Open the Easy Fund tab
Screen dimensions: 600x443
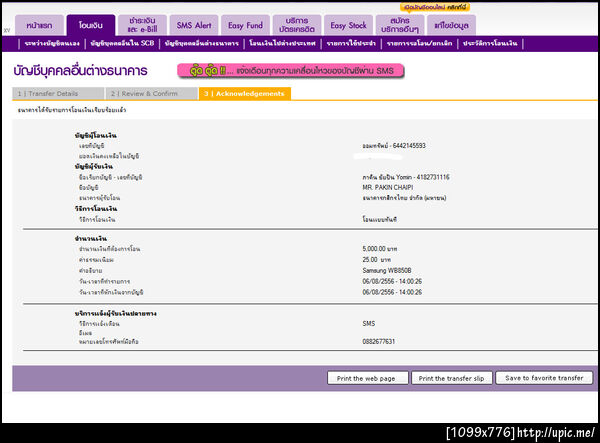tap(245, 25)
